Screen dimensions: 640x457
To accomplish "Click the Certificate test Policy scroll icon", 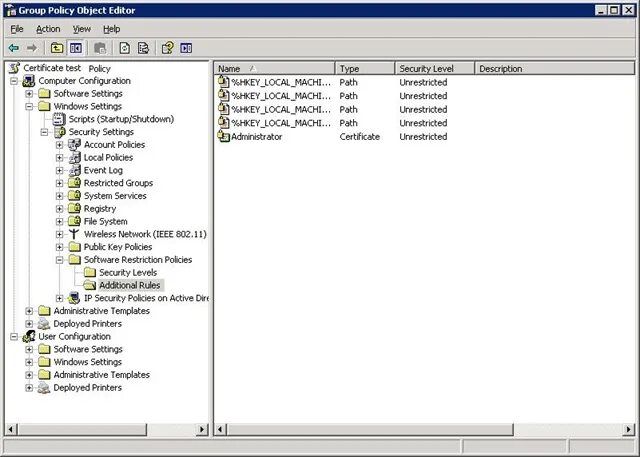I will tap(14, 68).
